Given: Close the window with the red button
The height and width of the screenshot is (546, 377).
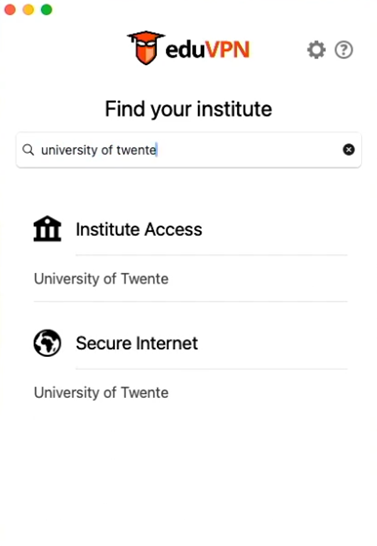Looking at the screenshot, I should 10,9.
